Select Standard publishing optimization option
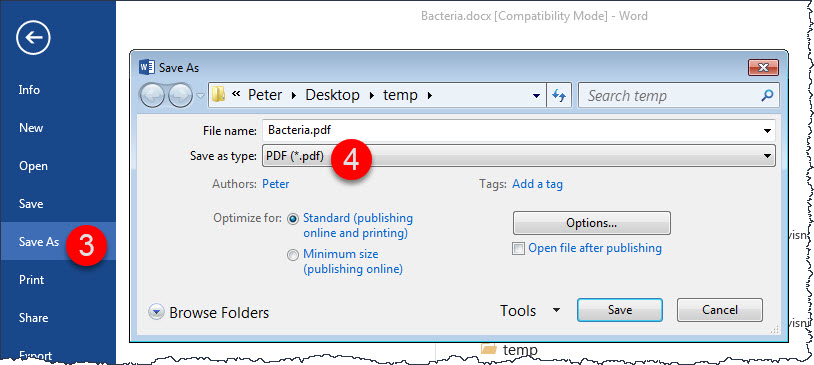 click(x=293, y=219)
